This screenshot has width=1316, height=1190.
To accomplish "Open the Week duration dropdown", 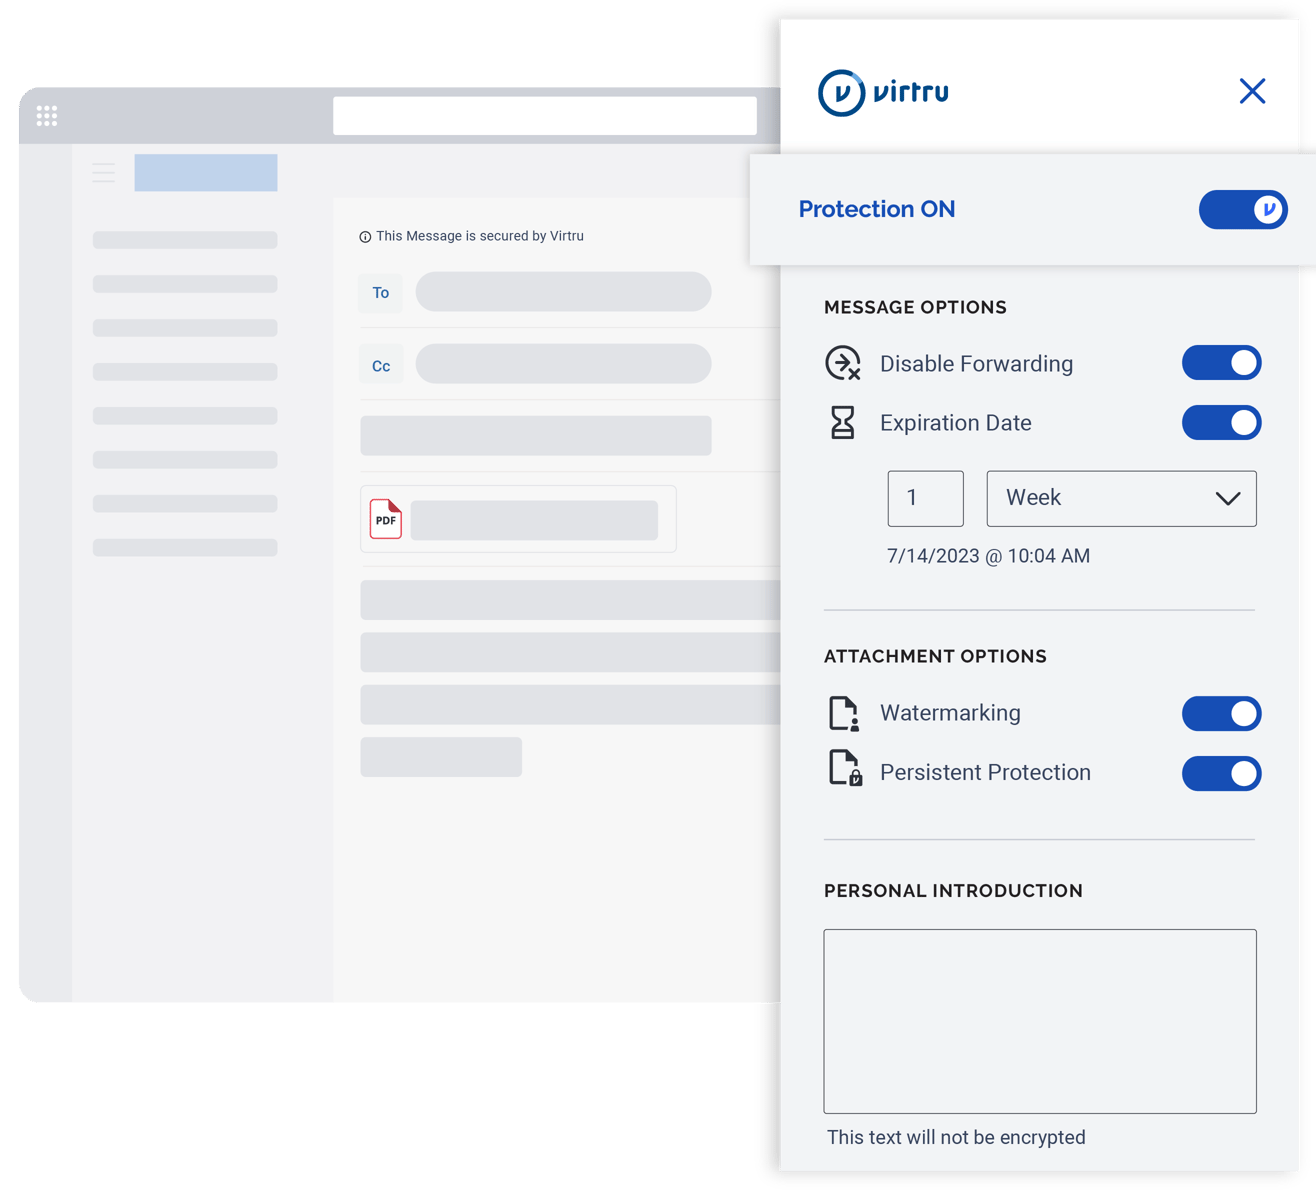I will (x=1121, y=498).
